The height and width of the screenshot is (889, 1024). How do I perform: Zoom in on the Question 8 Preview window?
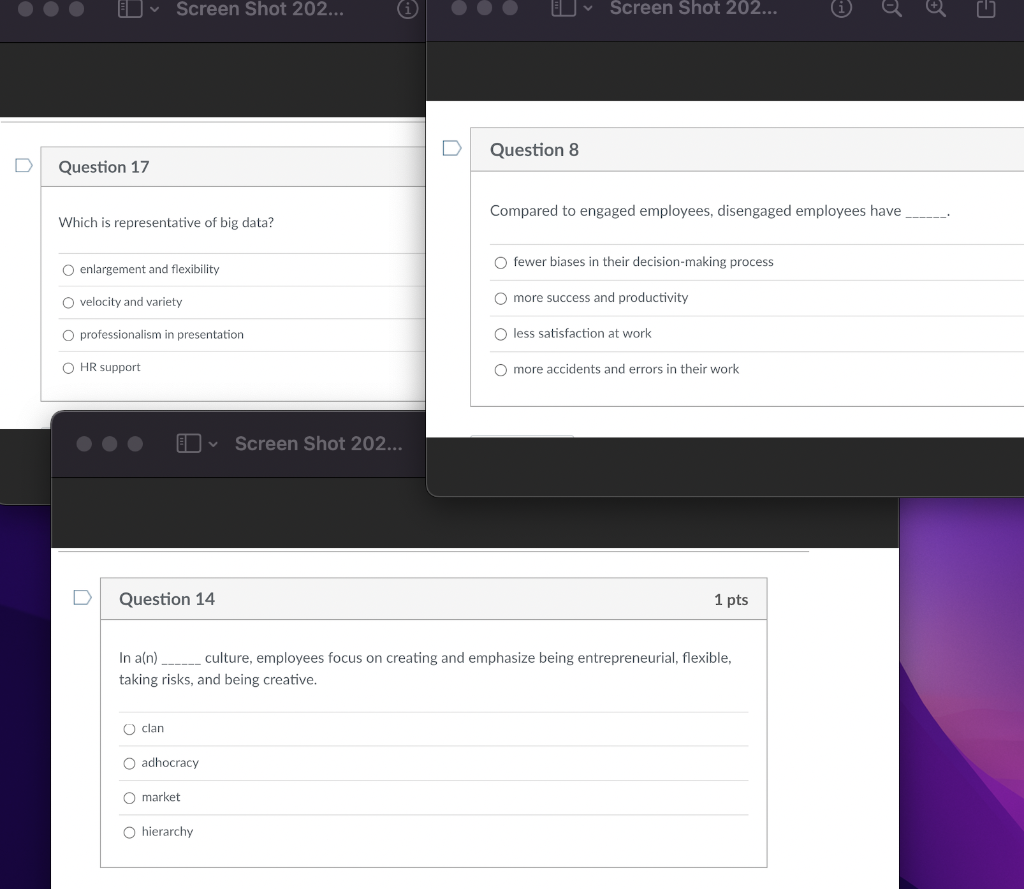[x=935, y=8]
